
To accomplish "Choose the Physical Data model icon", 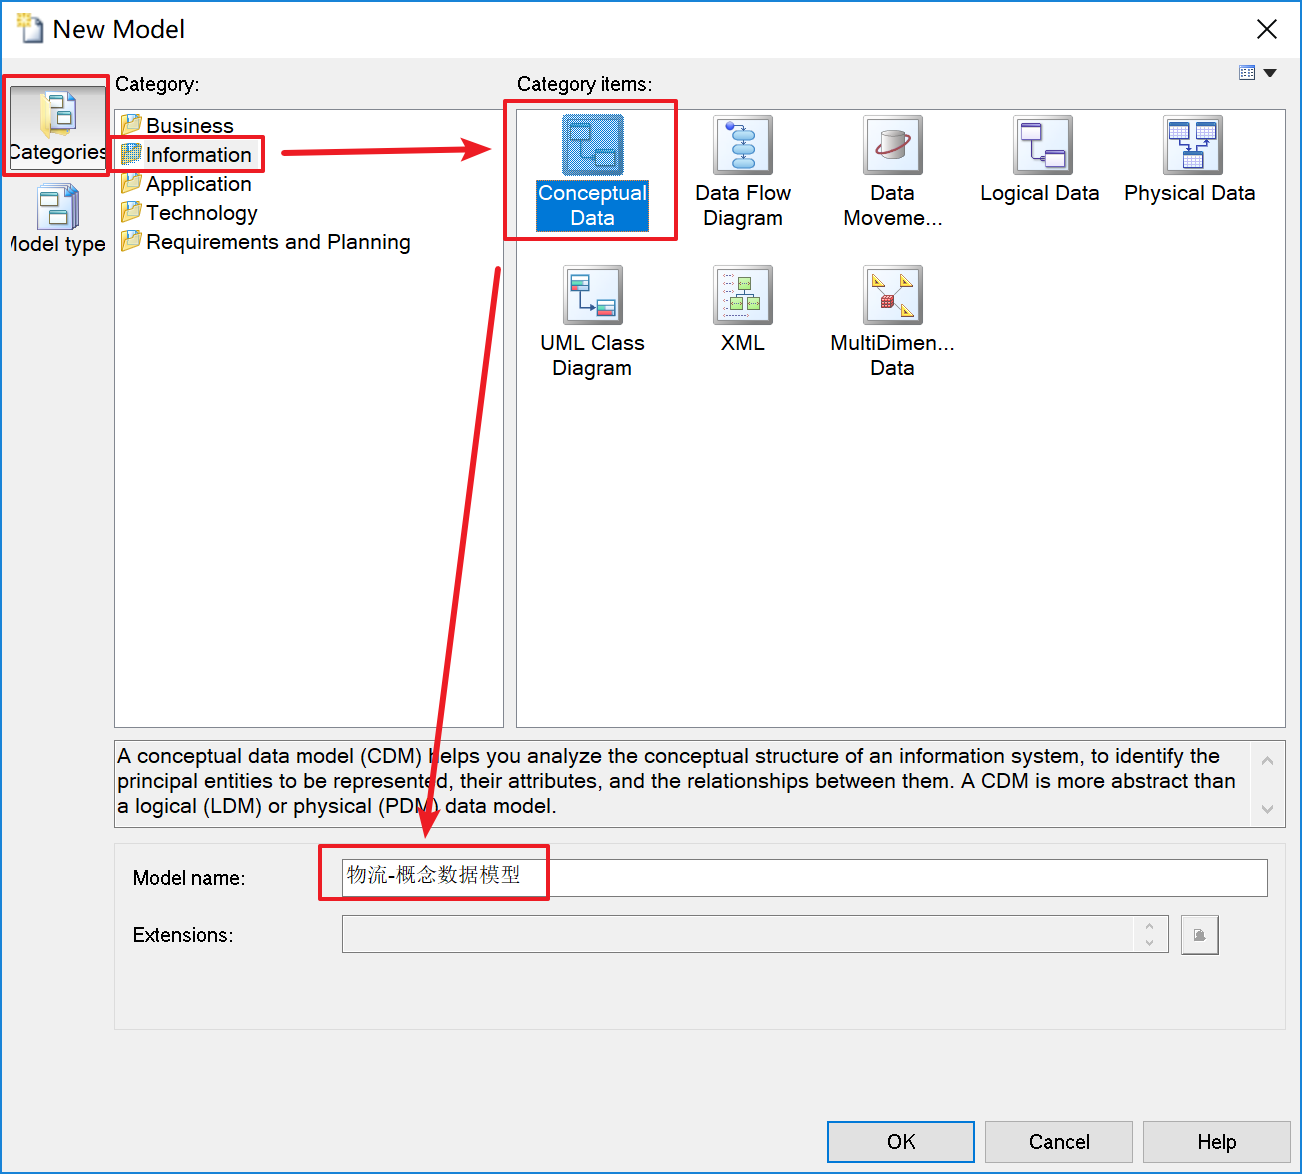I will (1193, 145).
